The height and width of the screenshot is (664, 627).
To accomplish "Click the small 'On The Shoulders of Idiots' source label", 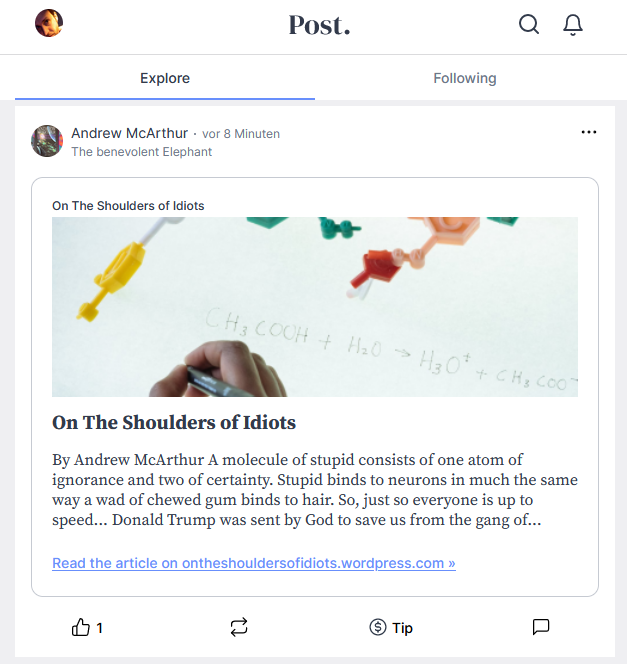I will (128, 206).
